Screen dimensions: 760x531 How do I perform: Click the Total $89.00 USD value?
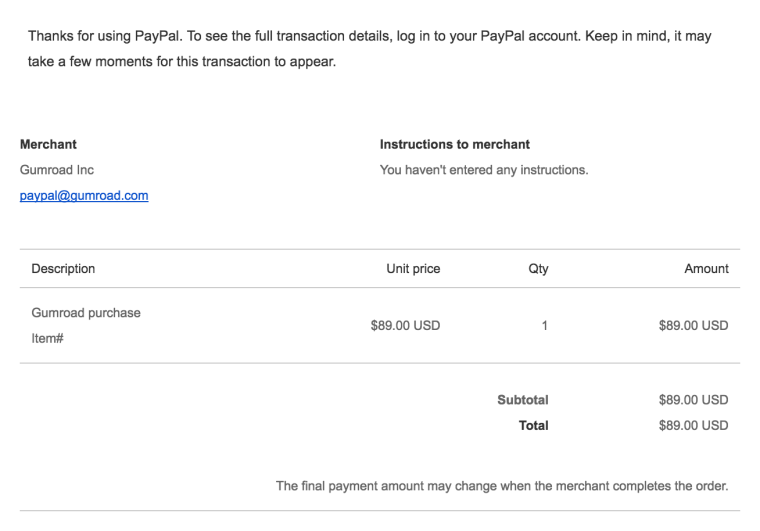click(693, 425)
